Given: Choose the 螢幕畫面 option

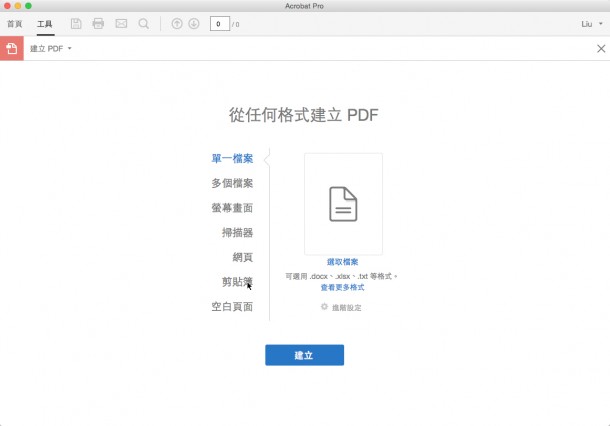Looking at the screenshot, I should tap(232, 208).
